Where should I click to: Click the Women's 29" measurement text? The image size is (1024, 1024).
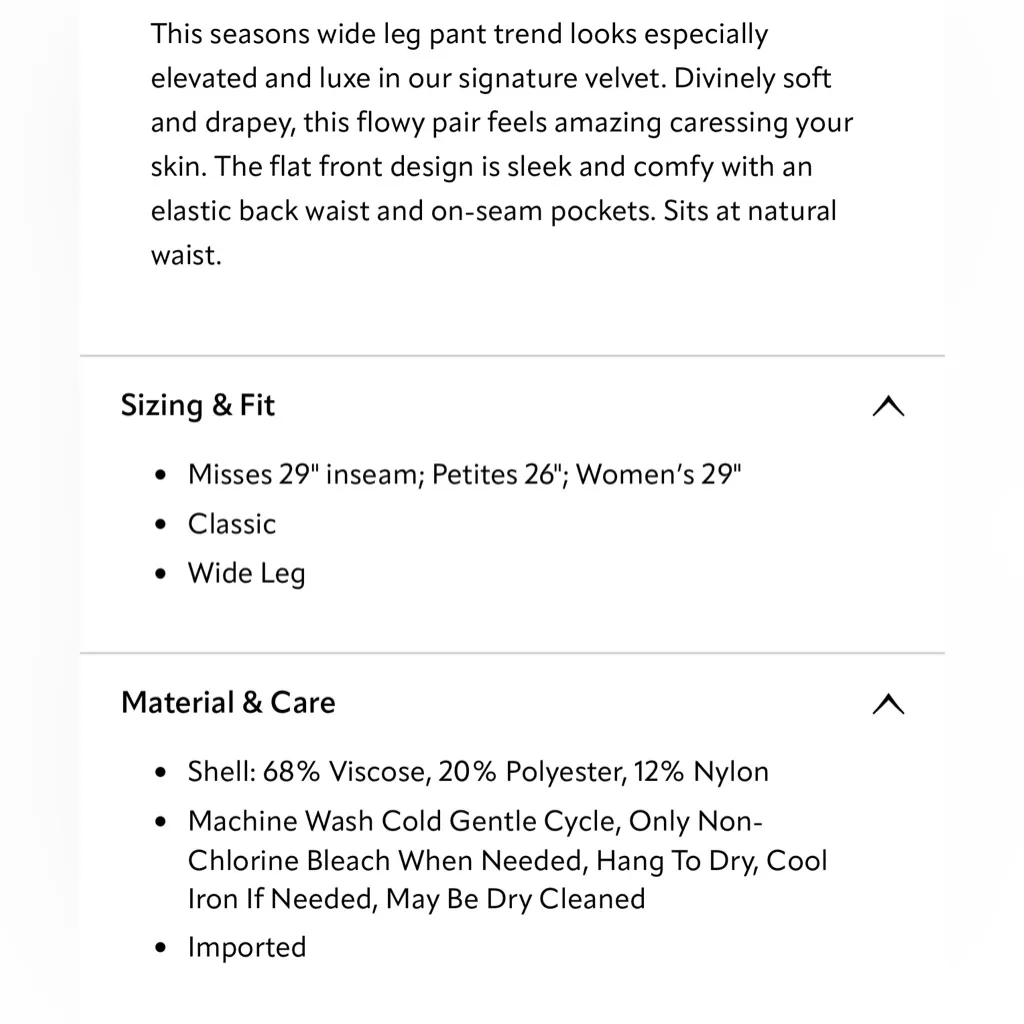pos(659,474)
